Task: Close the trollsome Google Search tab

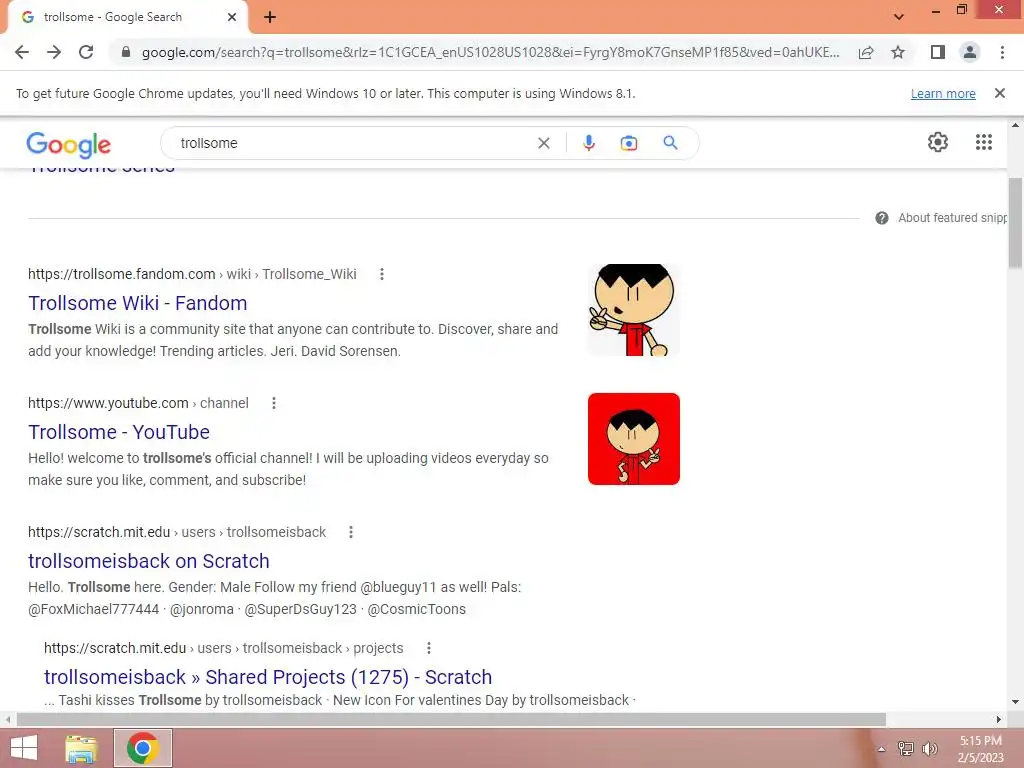Action: click(232, 17)
